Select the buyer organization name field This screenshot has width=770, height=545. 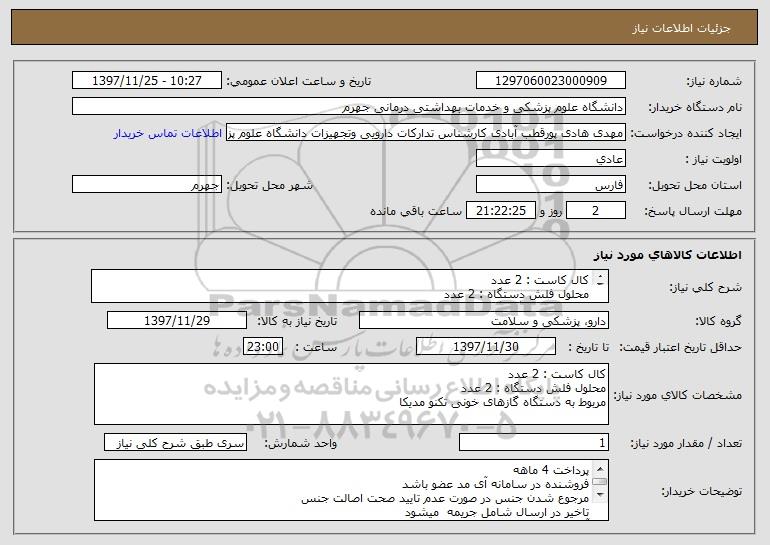(349, 107)
